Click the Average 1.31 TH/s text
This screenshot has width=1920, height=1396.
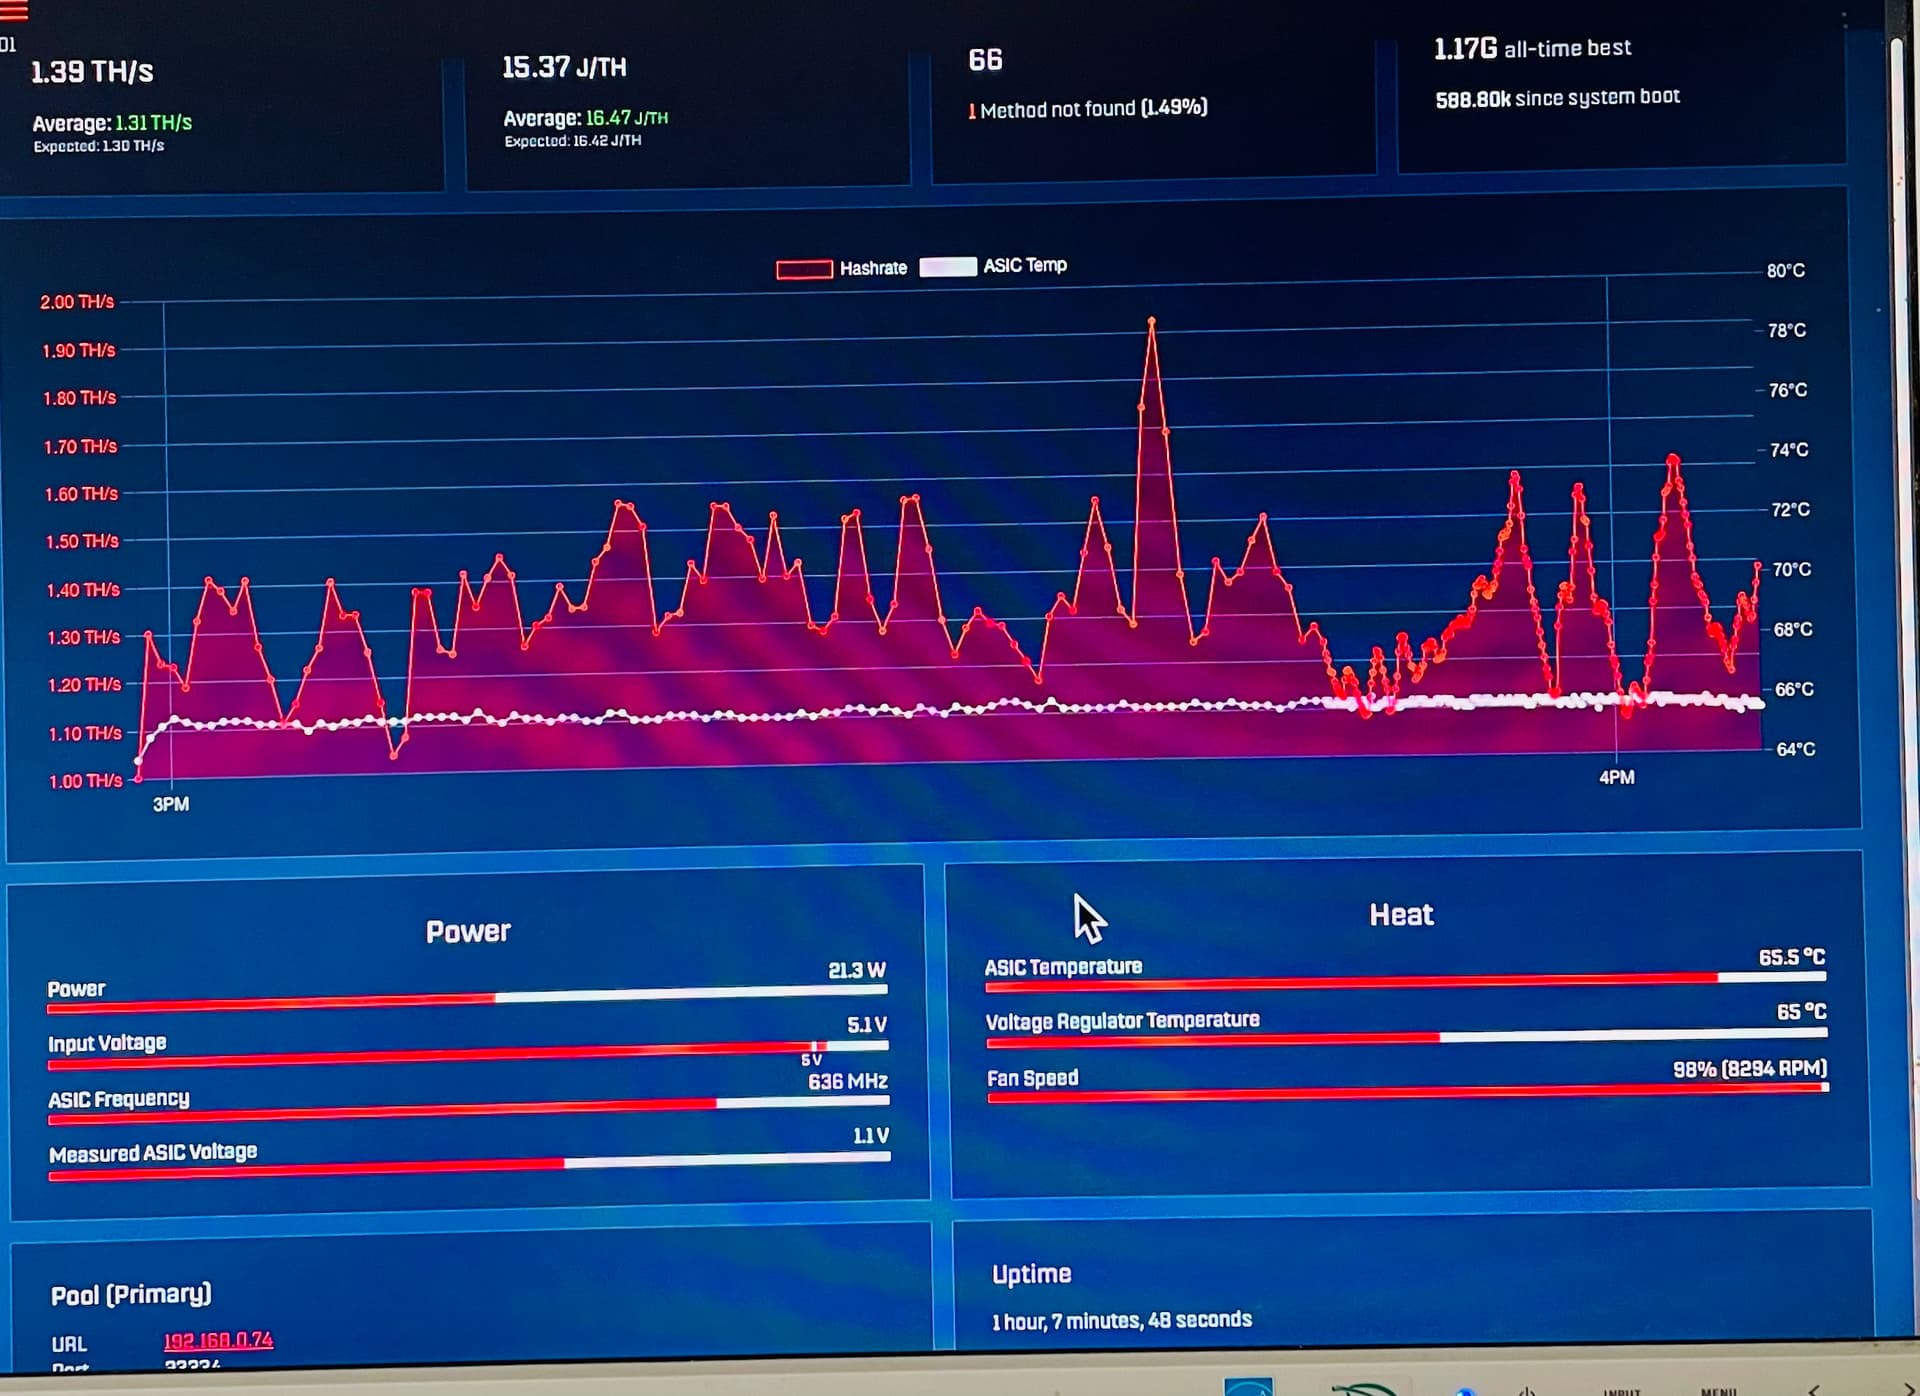(x=112, y=123)
